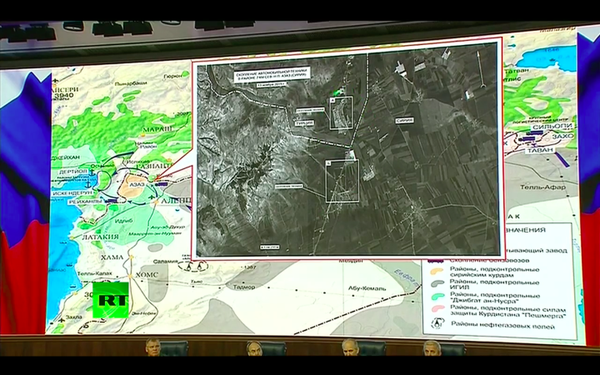Click the ХОМС city label
The image size is (600, 375).
click(x=147, y=275)
